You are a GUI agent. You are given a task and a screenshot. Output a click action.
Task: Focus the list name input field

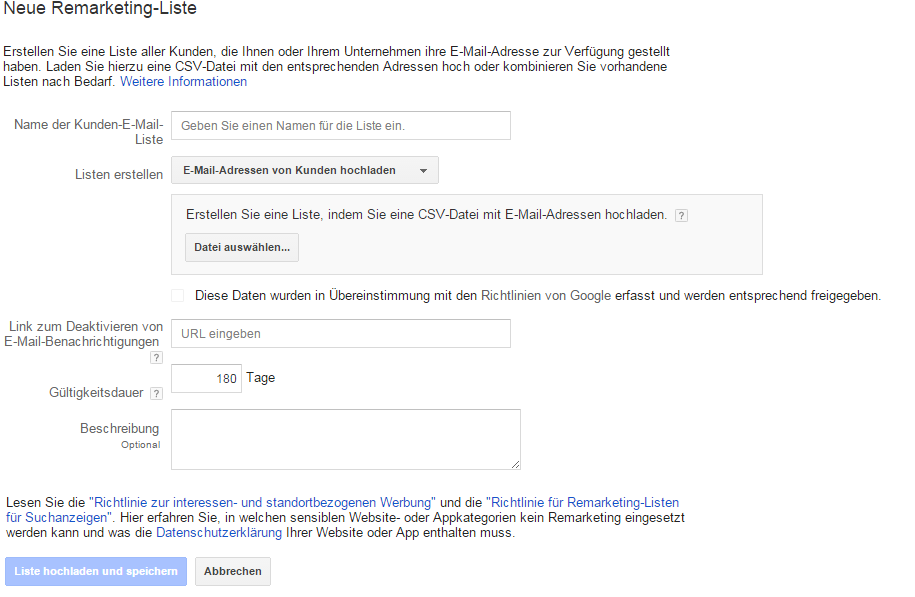pyautogui.click(x=341, y=125)
